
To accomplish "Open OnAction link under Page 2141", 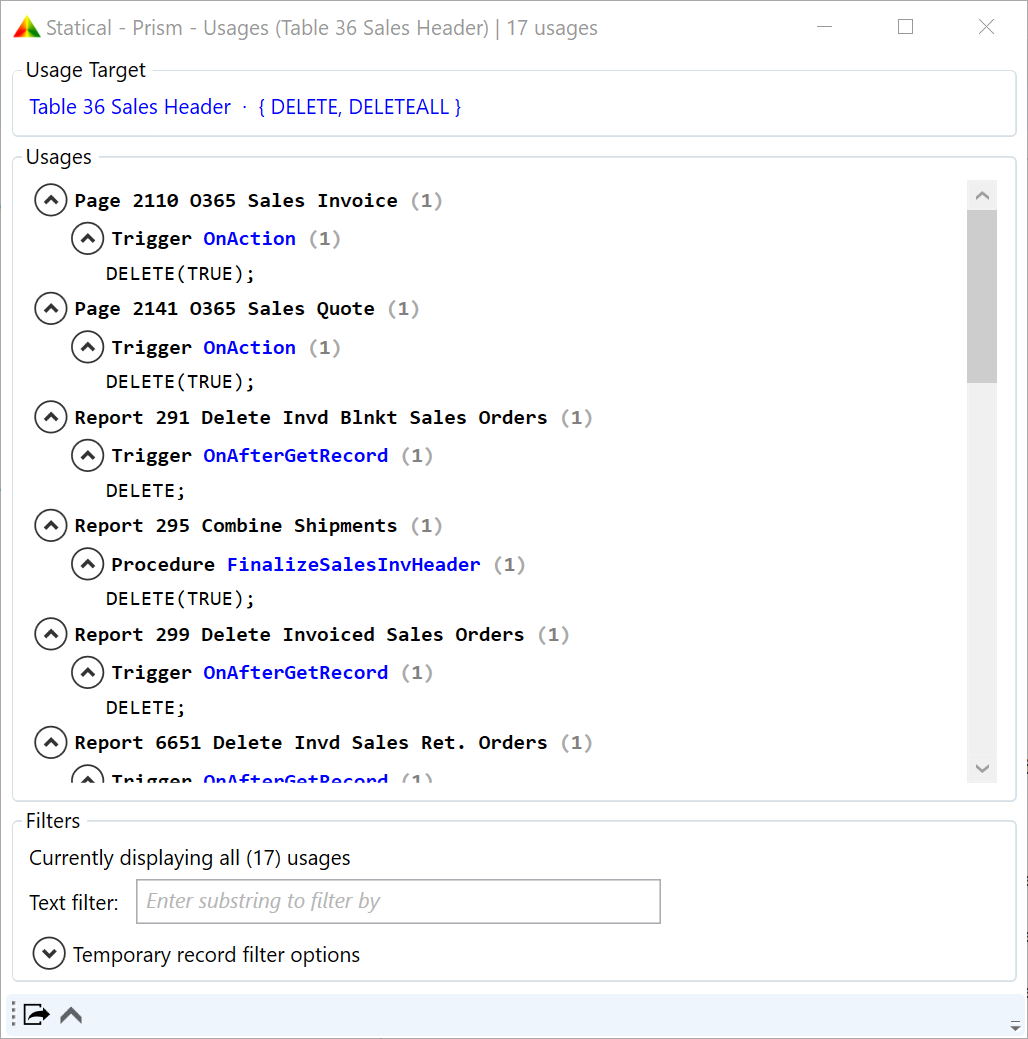I will coord(249,347).
